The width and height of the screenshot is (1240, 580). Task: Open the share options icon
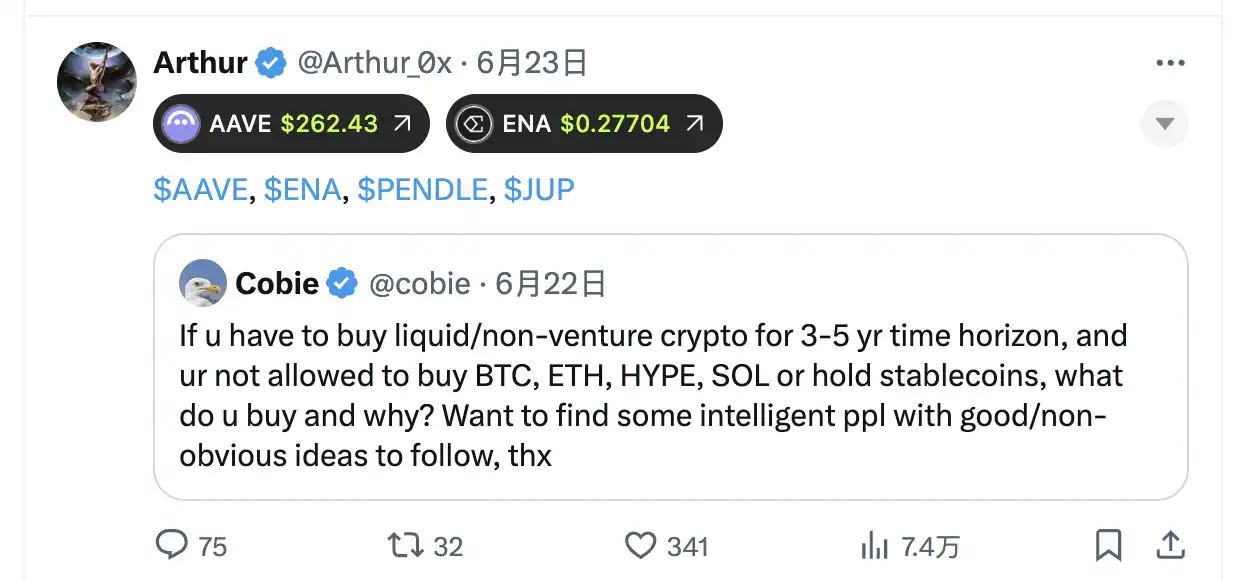[1170, 546]
